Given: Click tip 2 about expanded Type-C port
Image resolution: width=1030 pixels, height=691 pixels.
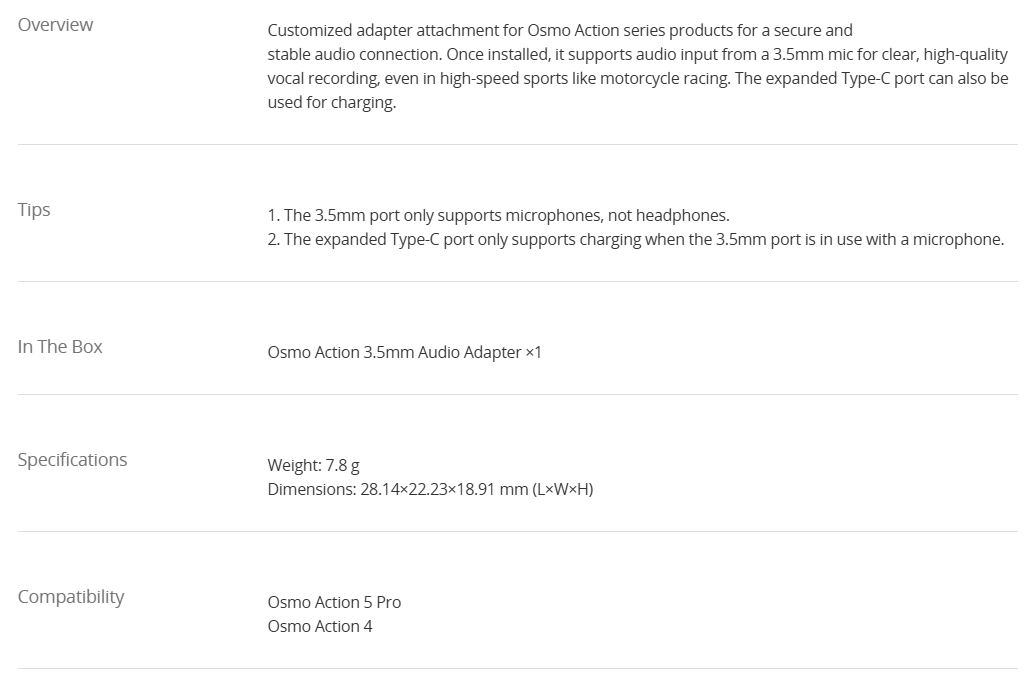Looking at the screenshot, I should pos(635,239).
